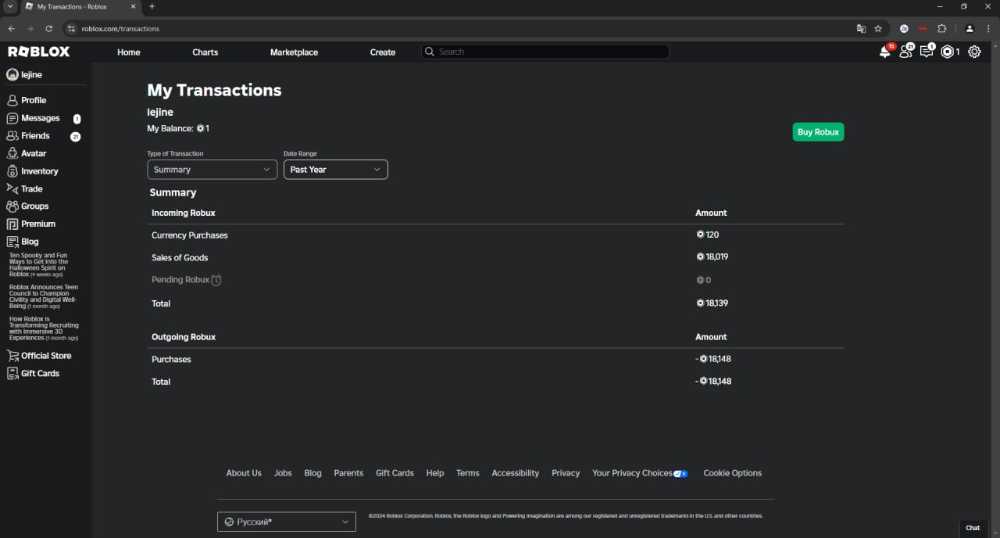This screenshot has width=1000, height=538.
Task: Open friend requests icon in top bar
Action: tap(906, 52)
